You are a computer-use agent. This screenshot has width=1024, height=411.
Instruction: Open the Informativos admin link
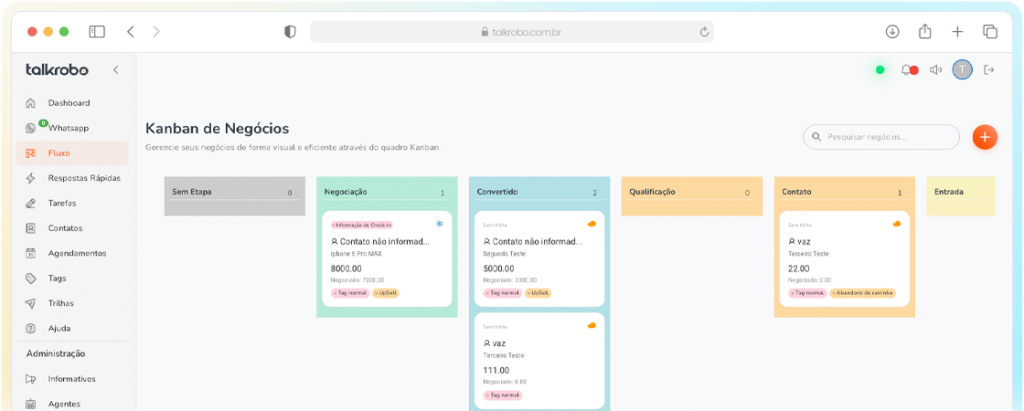(71, 379)
